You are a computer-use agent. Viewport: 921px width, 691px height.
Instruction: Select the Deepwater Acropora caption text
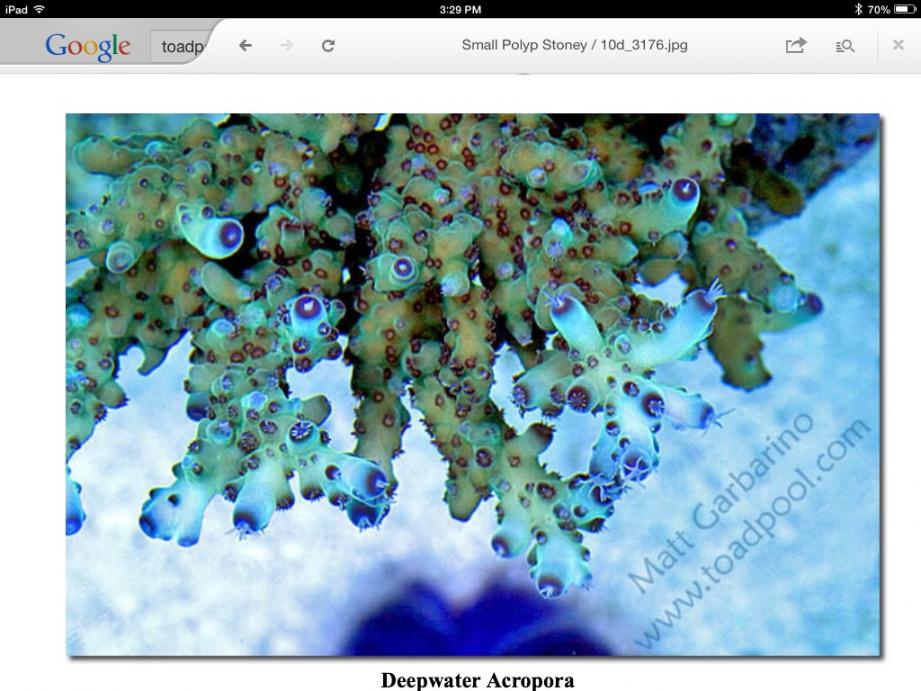click(478, 680)
